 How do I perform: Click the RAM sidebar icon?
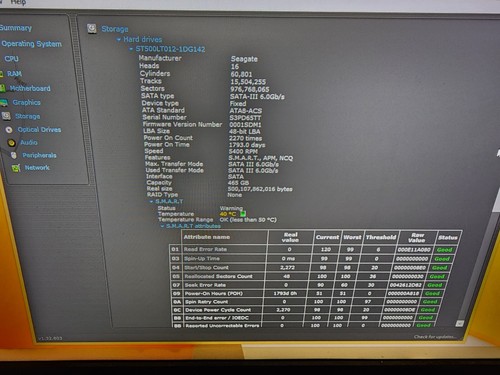click(1, 74)
